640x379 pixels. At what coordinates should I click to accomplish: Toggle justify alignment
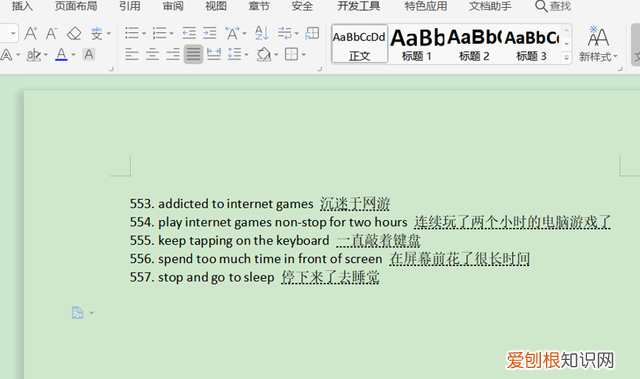[193, 54]
